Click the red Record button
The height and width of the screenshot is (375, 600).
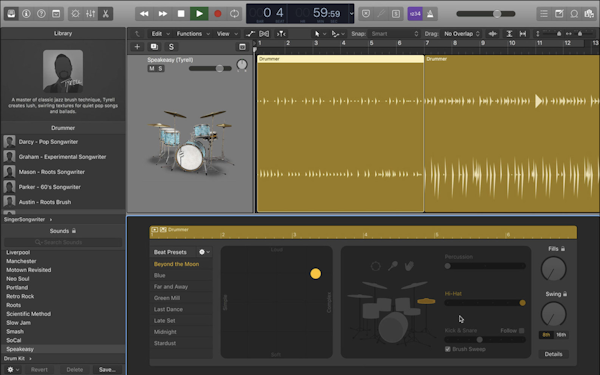(x=218, y=14)
